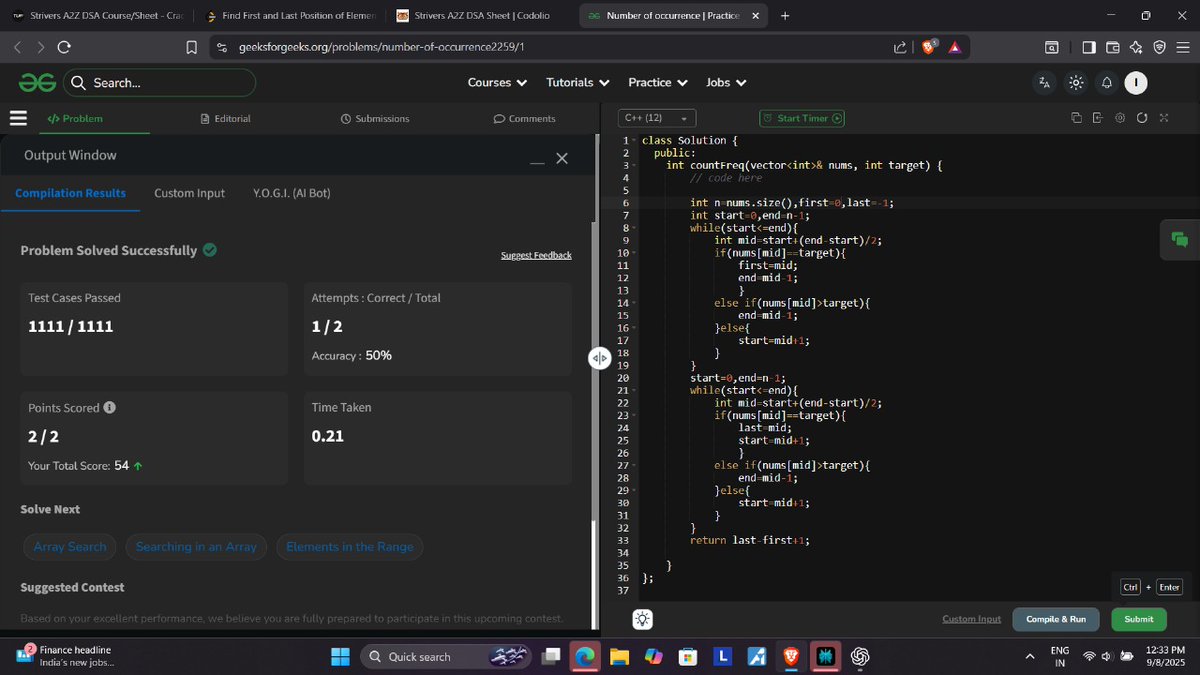Submit the solution code
Image resolution: width=1200 pixels, height=675 pixels.
1138,619
